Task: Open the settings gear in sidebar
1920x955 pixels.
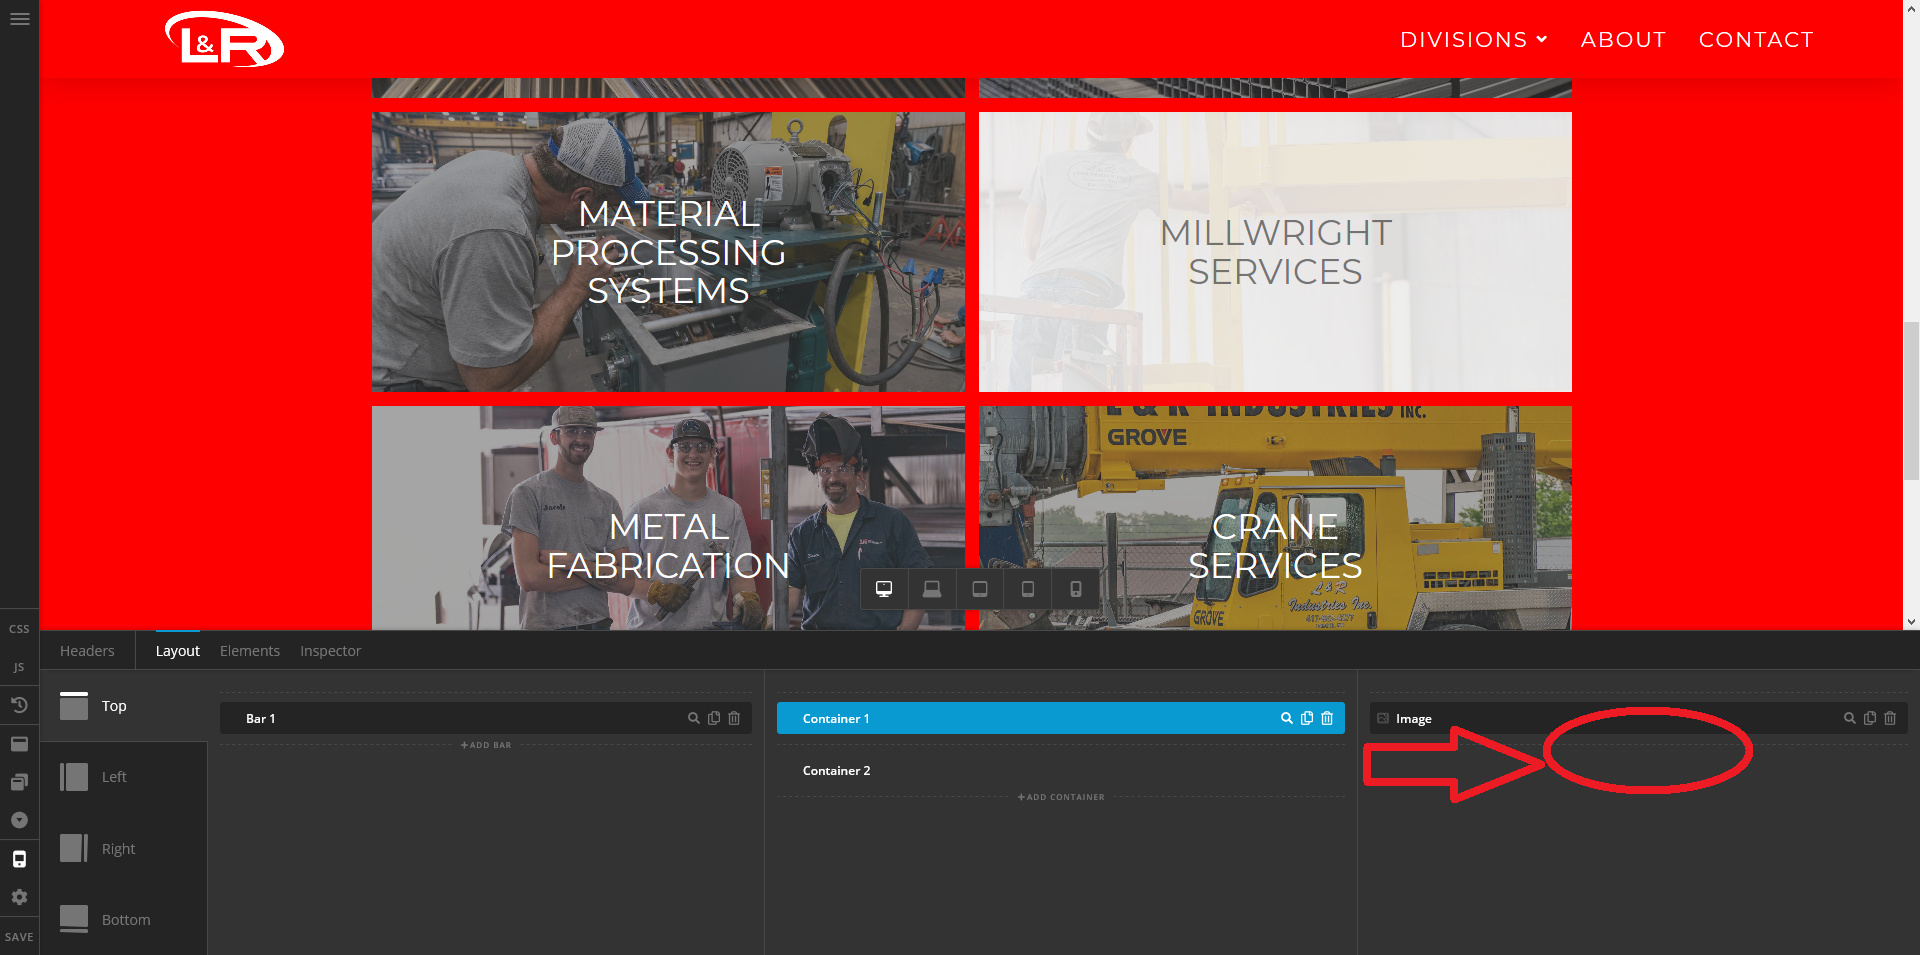Action: tap(19, 897)
